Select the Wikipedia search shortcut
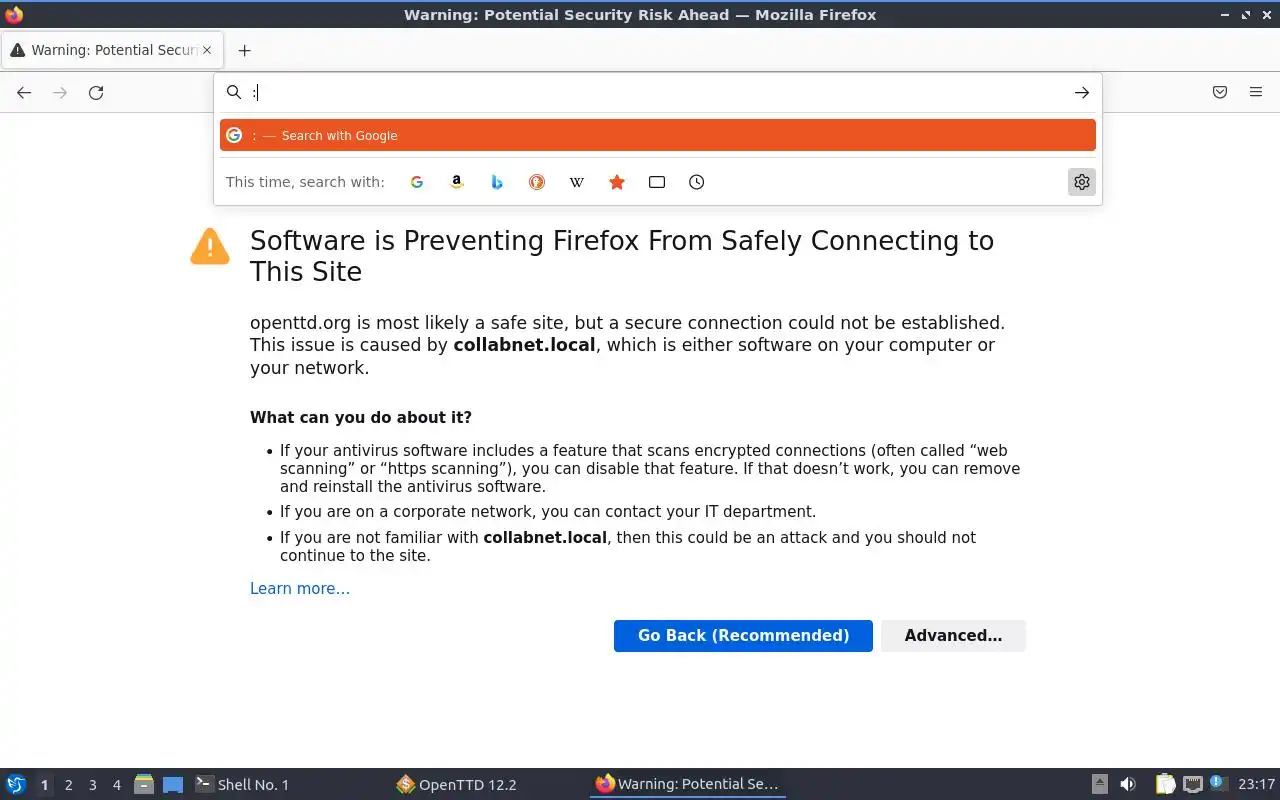Image resolution: width=1280 pixels, height=800 pixels. (577, 182)
